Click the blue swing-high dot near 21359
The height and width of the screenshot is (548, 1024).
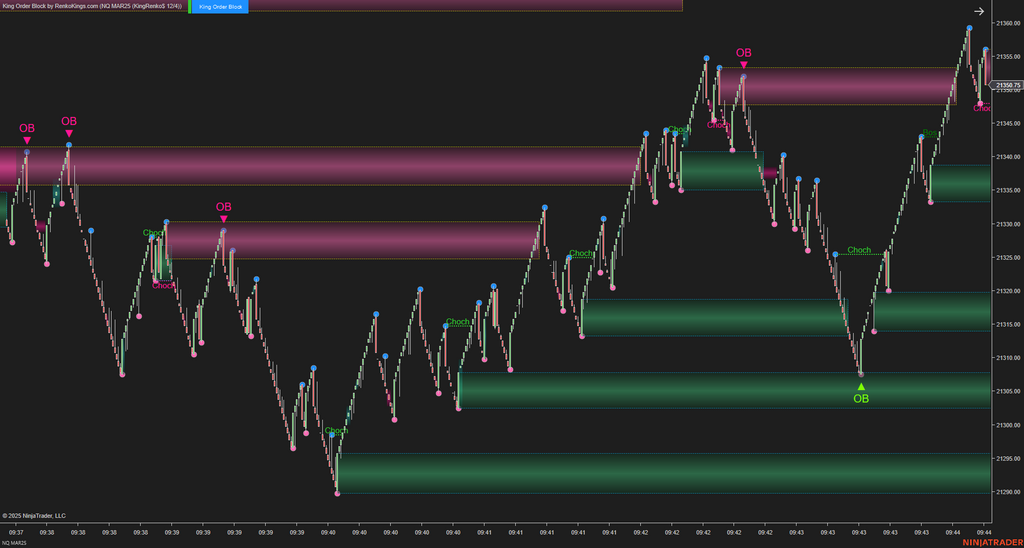click(x=969, y=28)
